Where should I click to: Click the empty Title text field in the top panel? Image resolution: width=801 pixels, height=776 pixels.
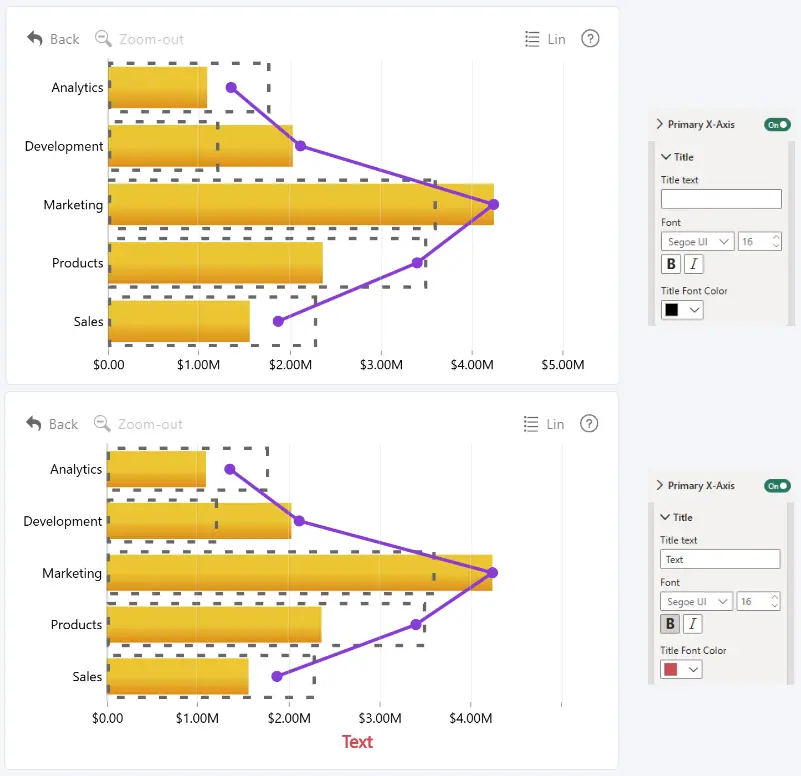tap(721, 199)
